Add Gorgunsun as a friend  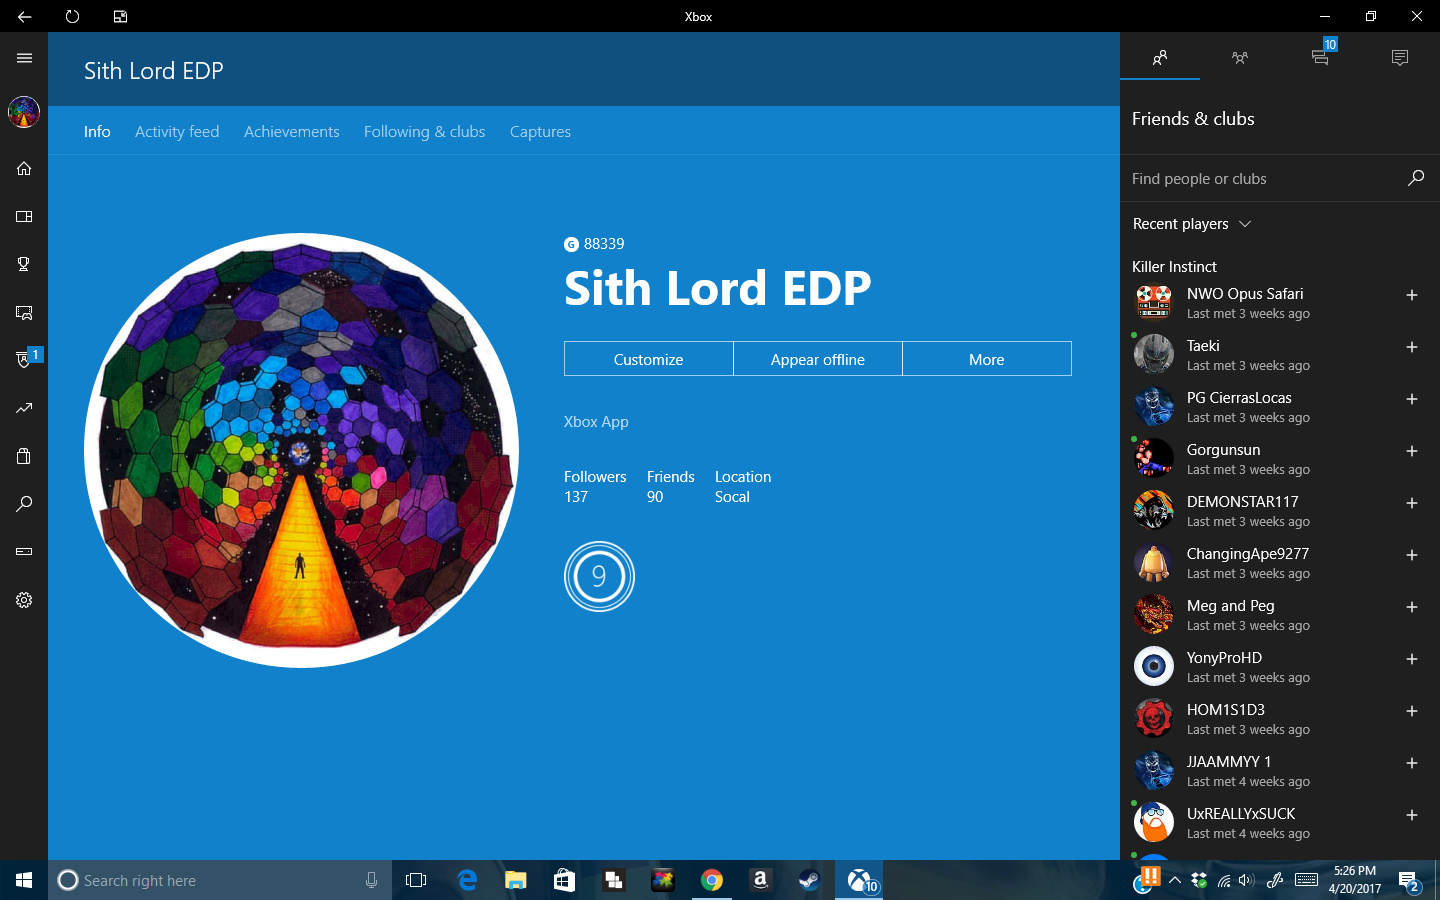coord(1412,451)
